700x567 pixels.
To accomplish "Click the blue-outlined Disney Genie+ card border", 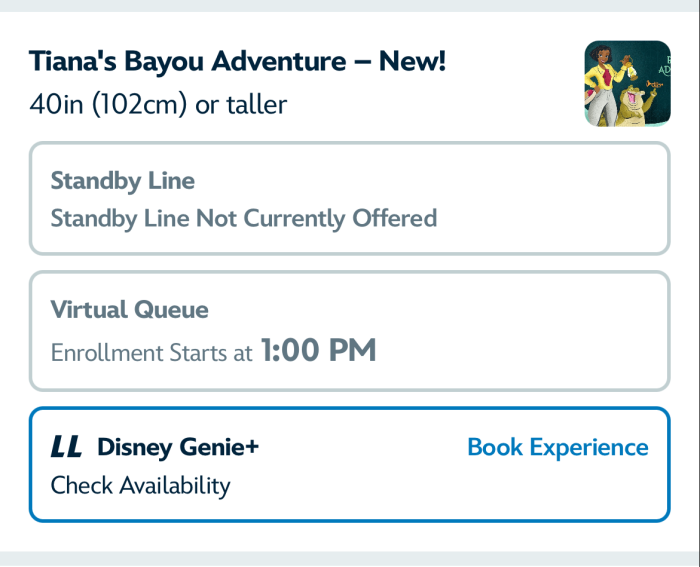I will [x=350, y=408].
